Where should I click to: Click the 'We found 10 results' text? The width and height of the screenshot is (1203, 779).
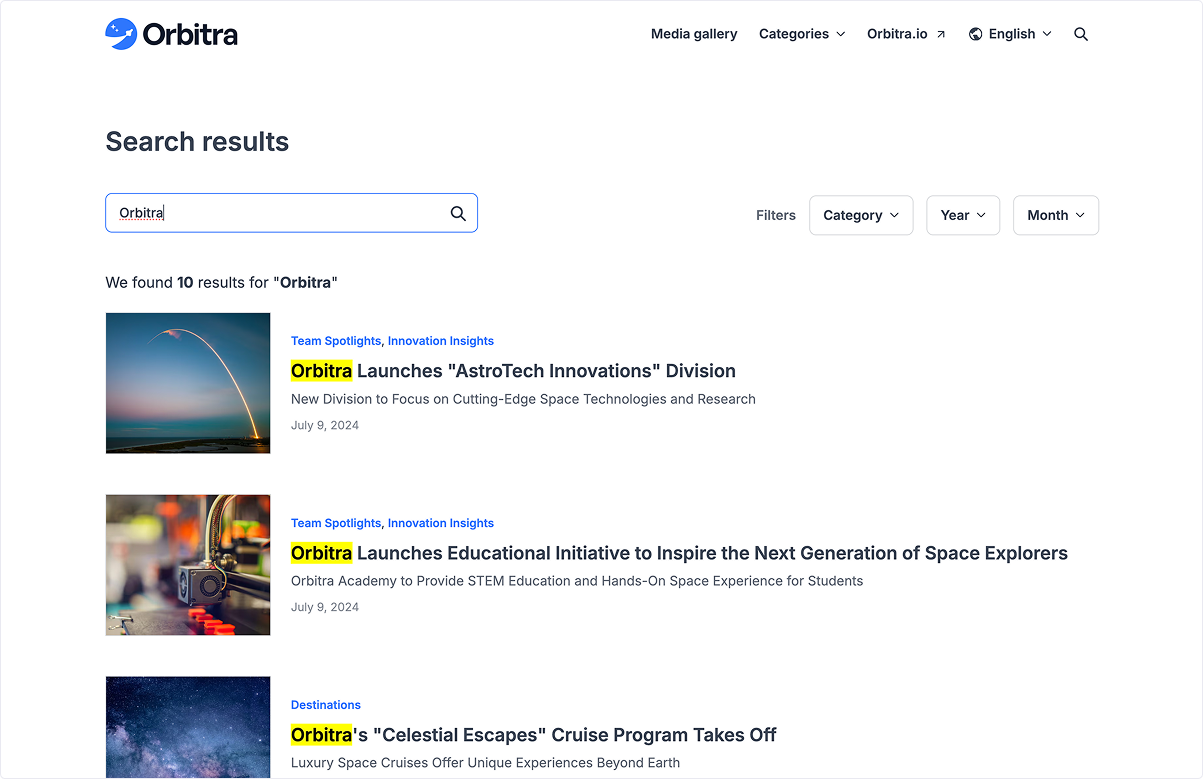tap(222, 283)
